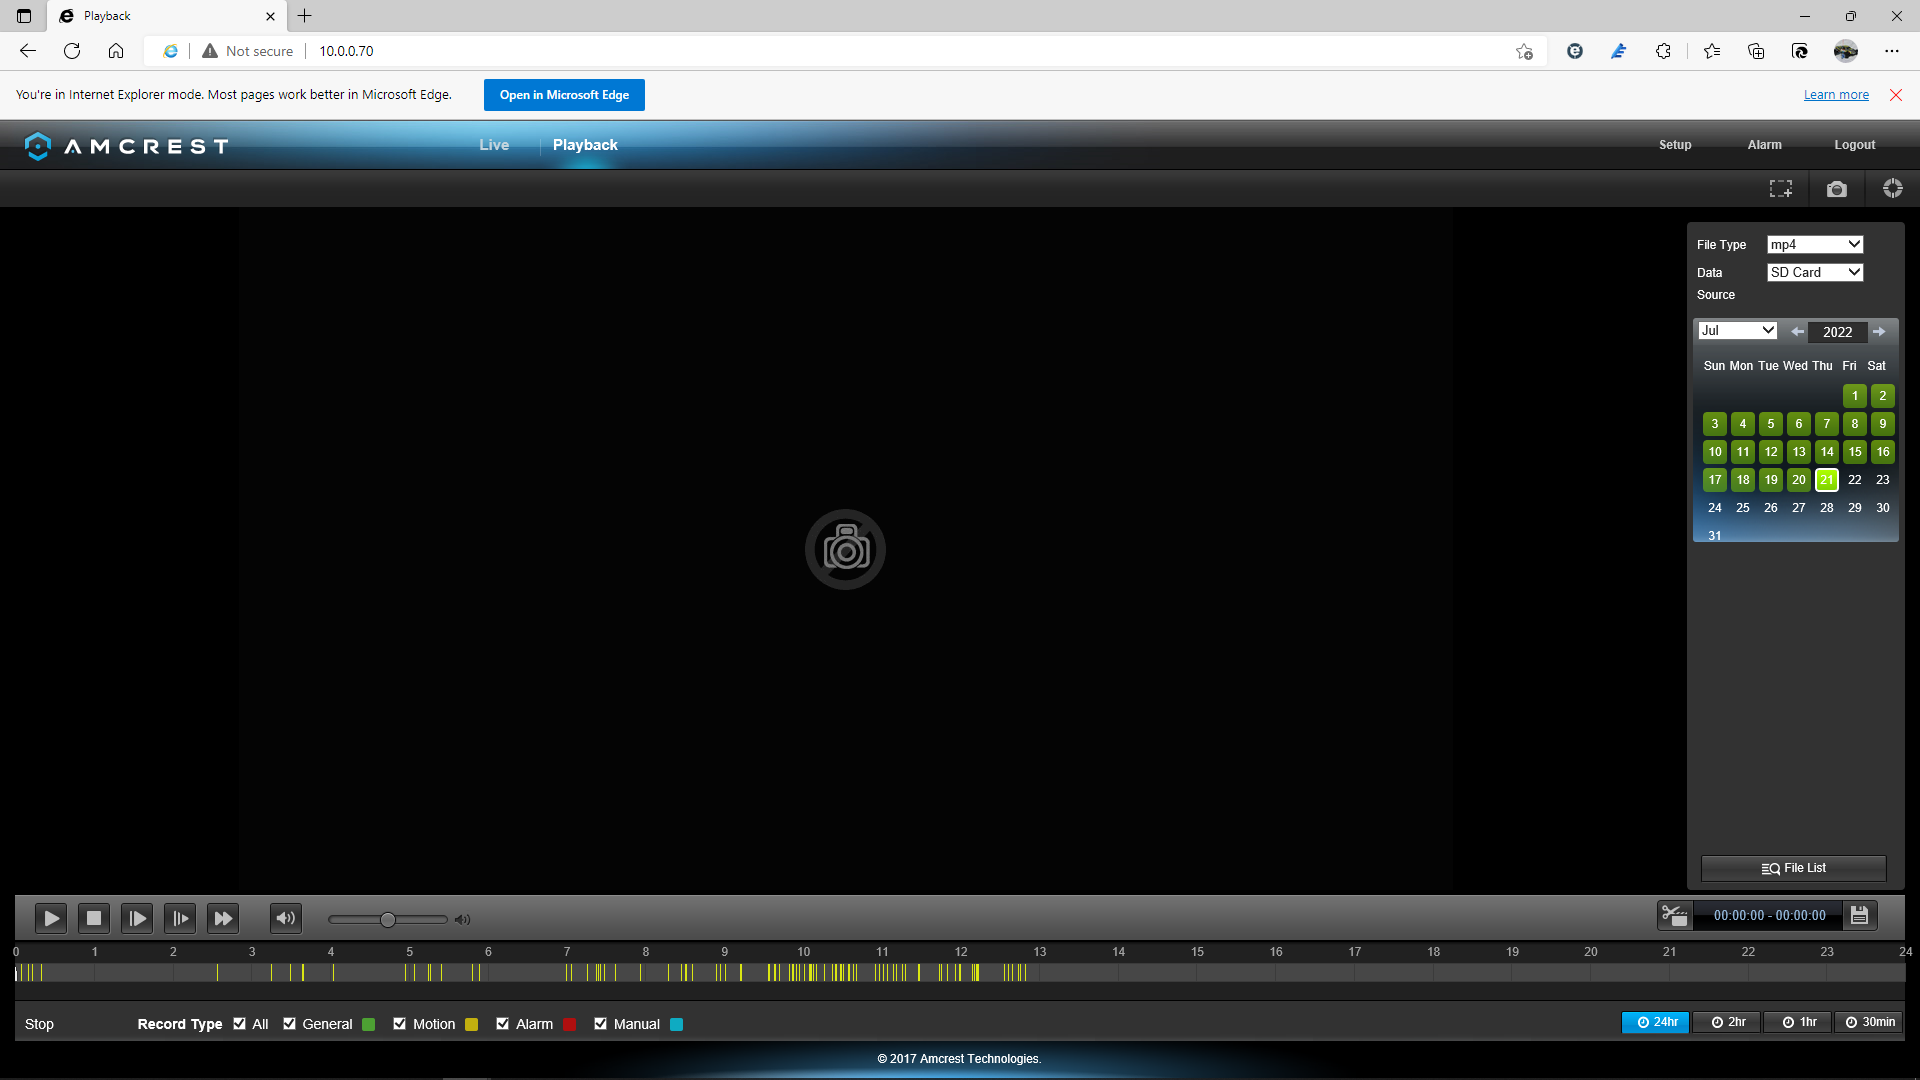Click the Amcrest logo
The image size is (1920, 1080).
127,146
